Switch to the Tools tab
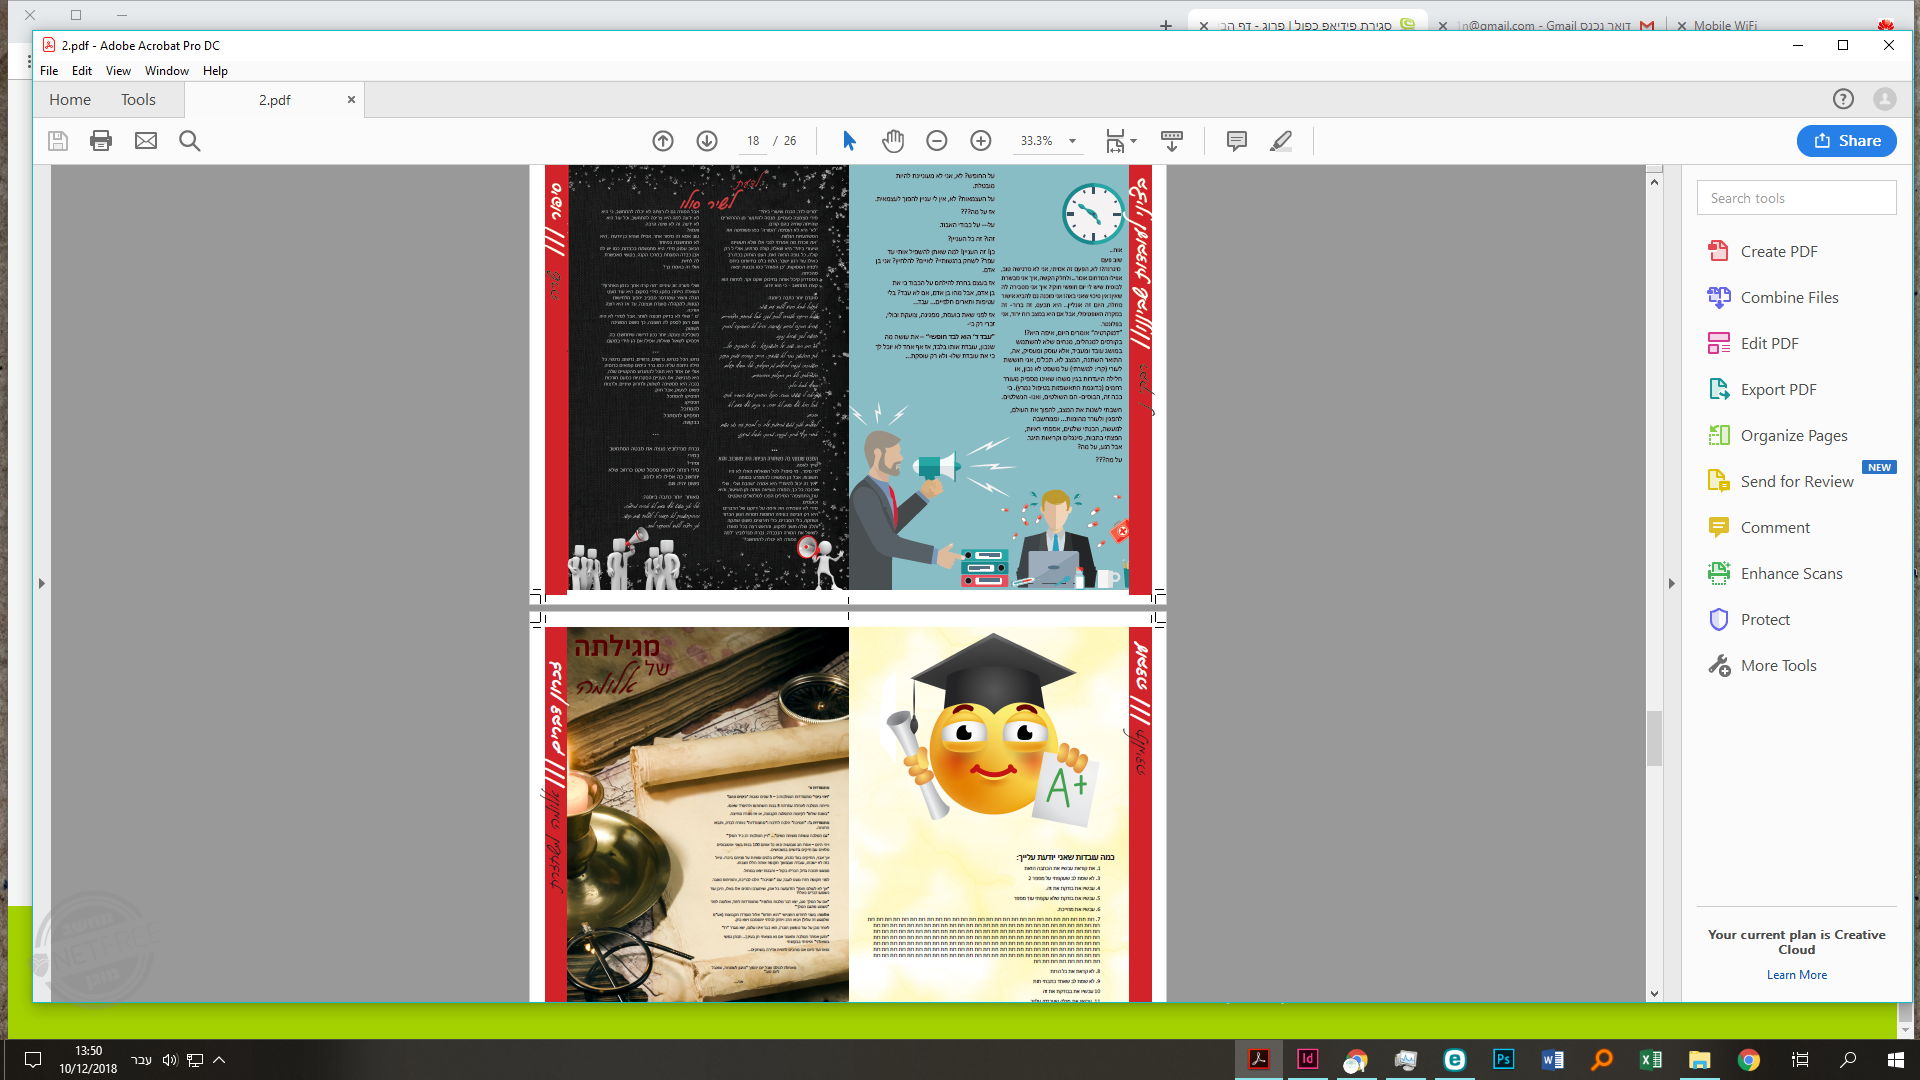The width and height of the screenshot is (1920, 1080). click(138, 100)
